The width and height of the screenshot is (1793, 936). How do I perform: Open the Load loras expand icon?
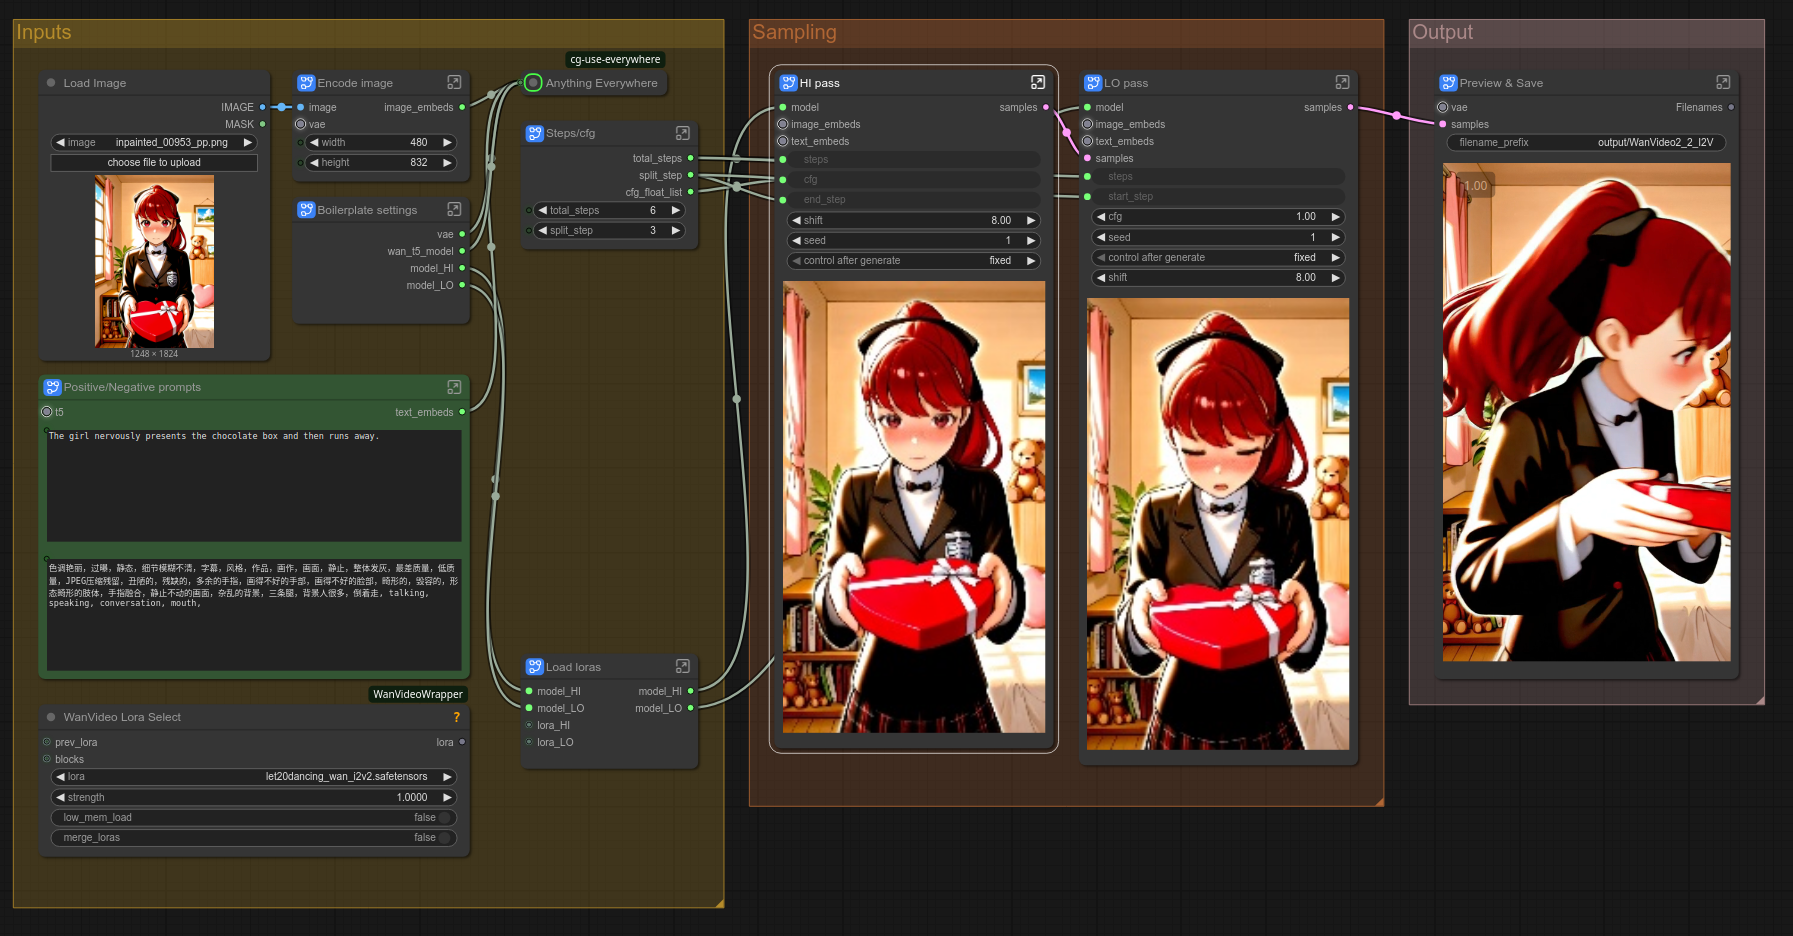click(683, 666)
